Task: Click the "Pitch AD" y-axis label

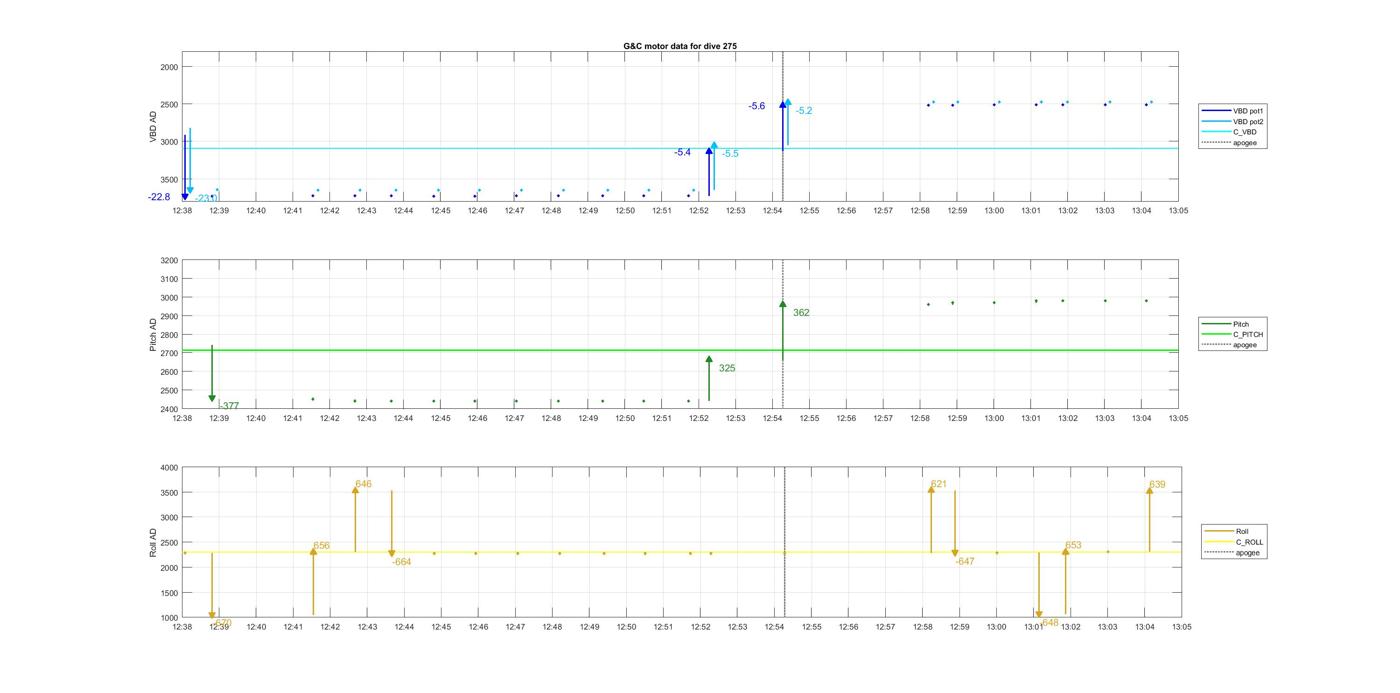Action: tap(154, 335)
